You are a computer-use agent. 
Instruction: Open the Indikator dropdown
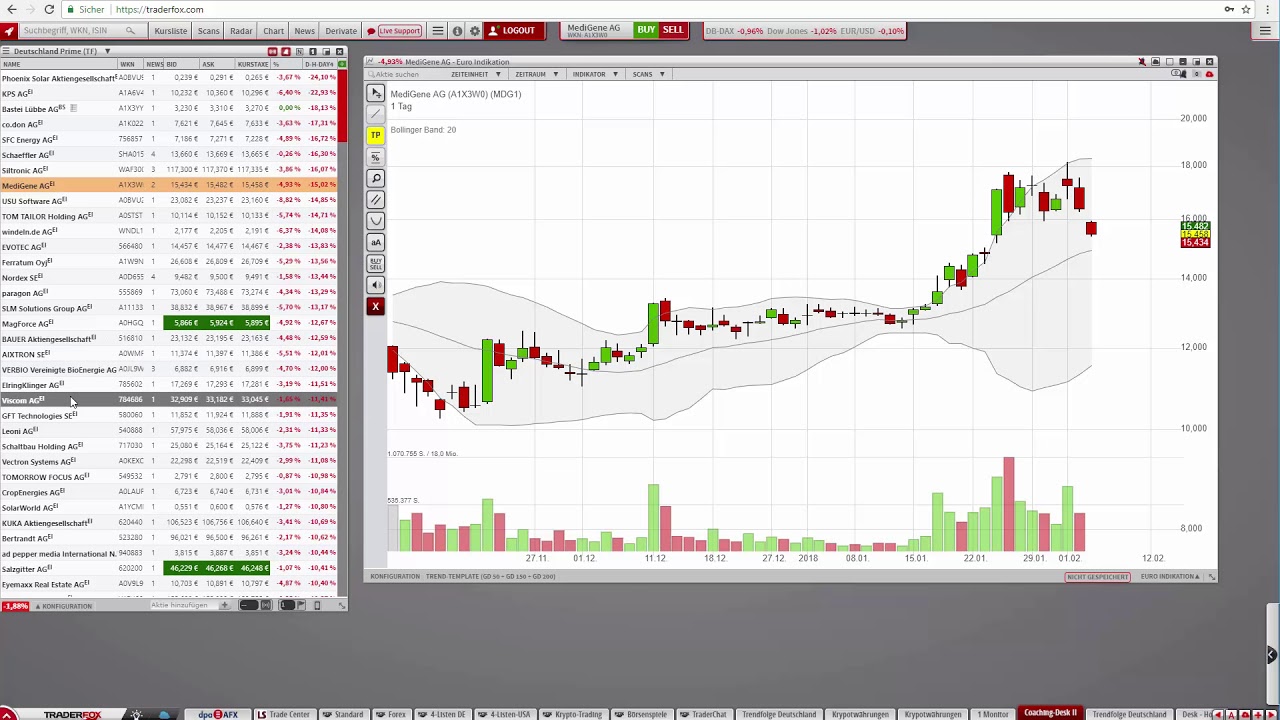pyautogui.click(x=595, y=74)
